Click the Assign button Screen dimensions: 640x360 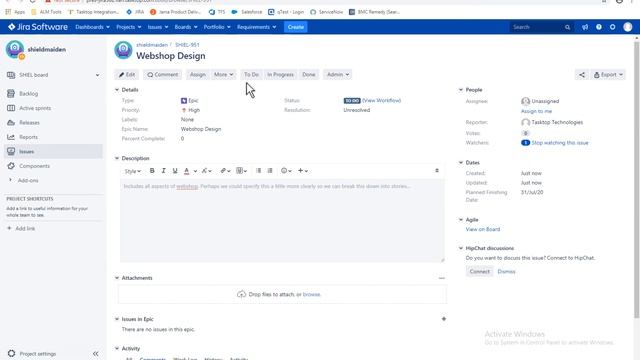pos(198,75)
